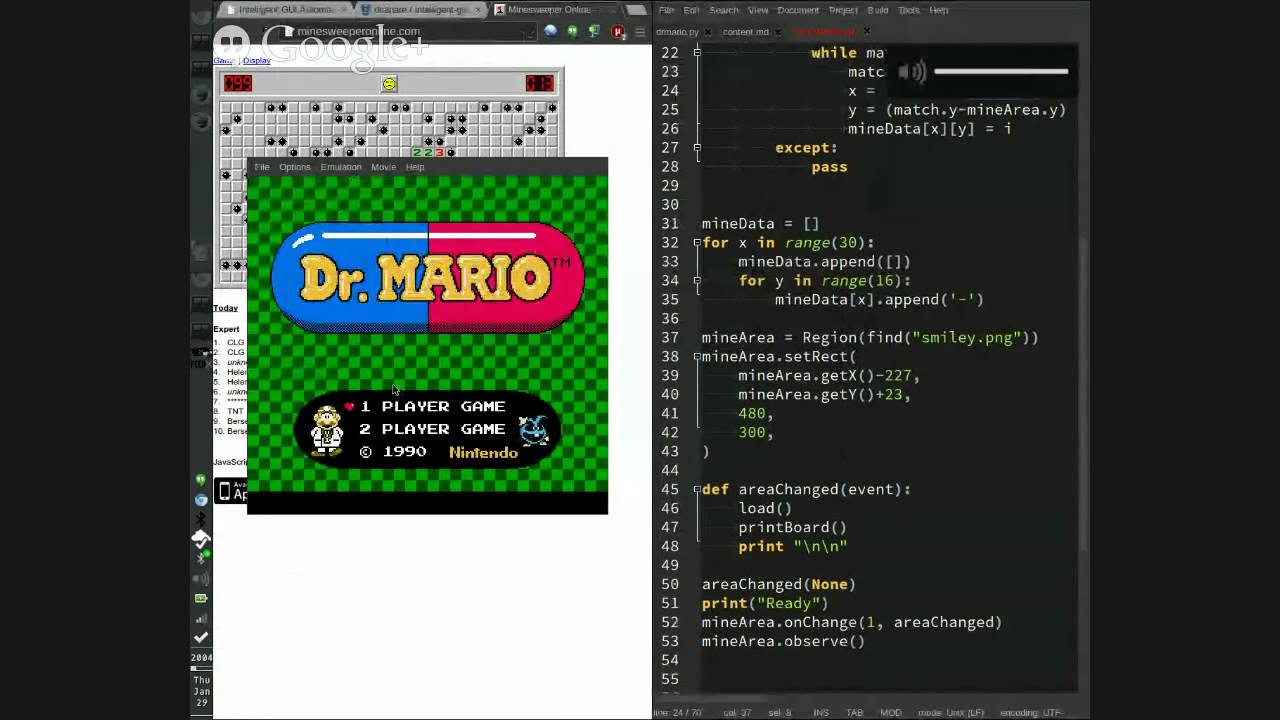
Task: Click the uBlock extension icon in browser
Action: pos(618,32)
